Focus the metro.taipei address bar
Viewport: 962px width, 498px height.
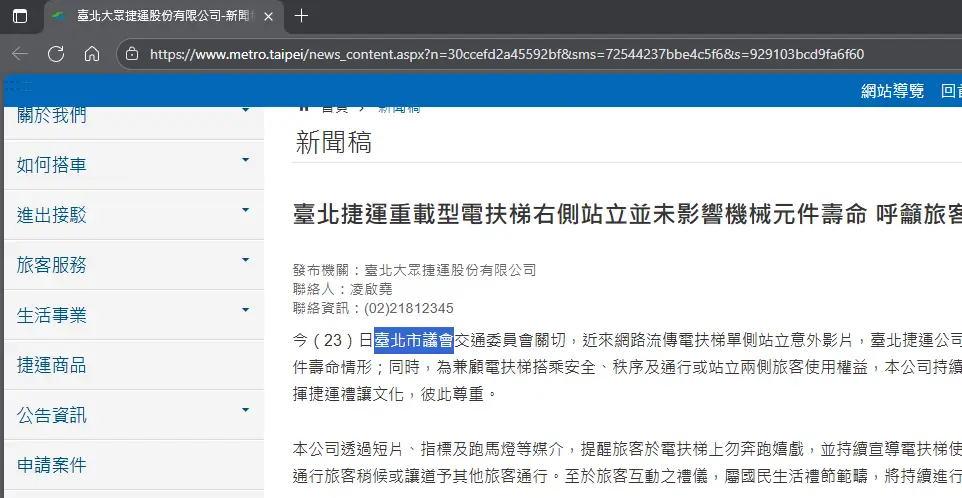pos(507,55)
